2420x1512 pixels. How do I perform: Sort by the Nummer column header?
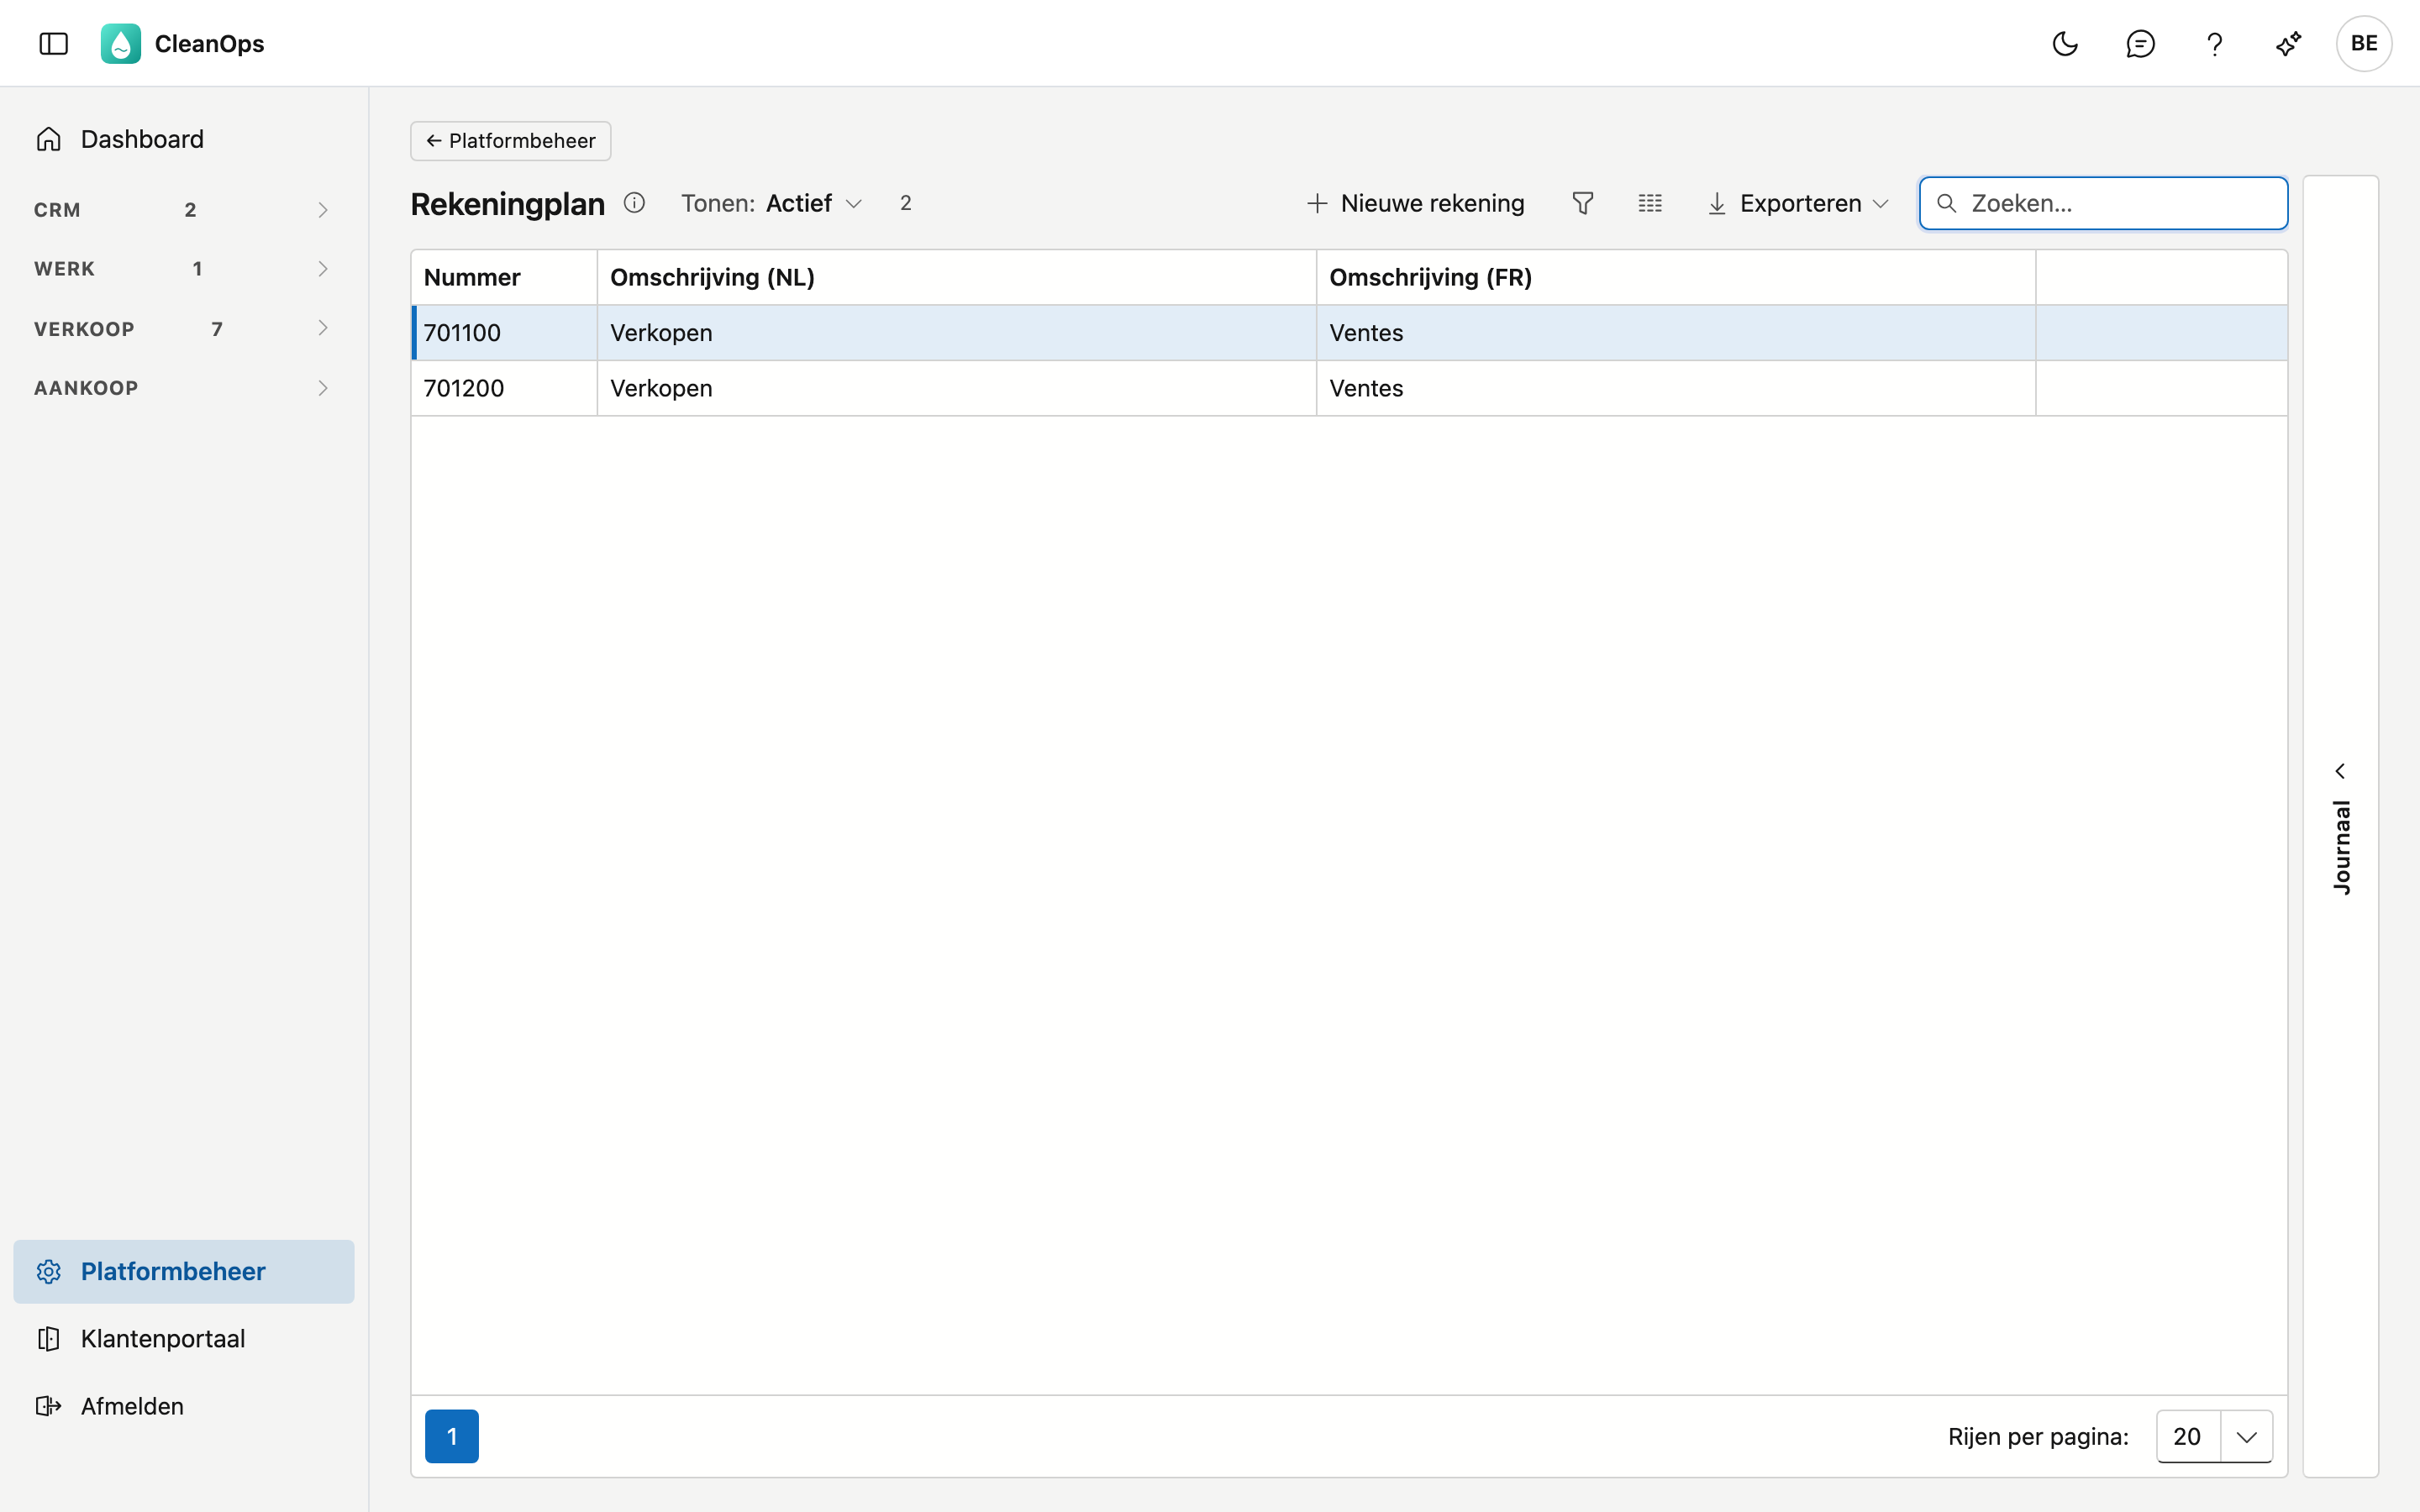(x=504, y=277)
